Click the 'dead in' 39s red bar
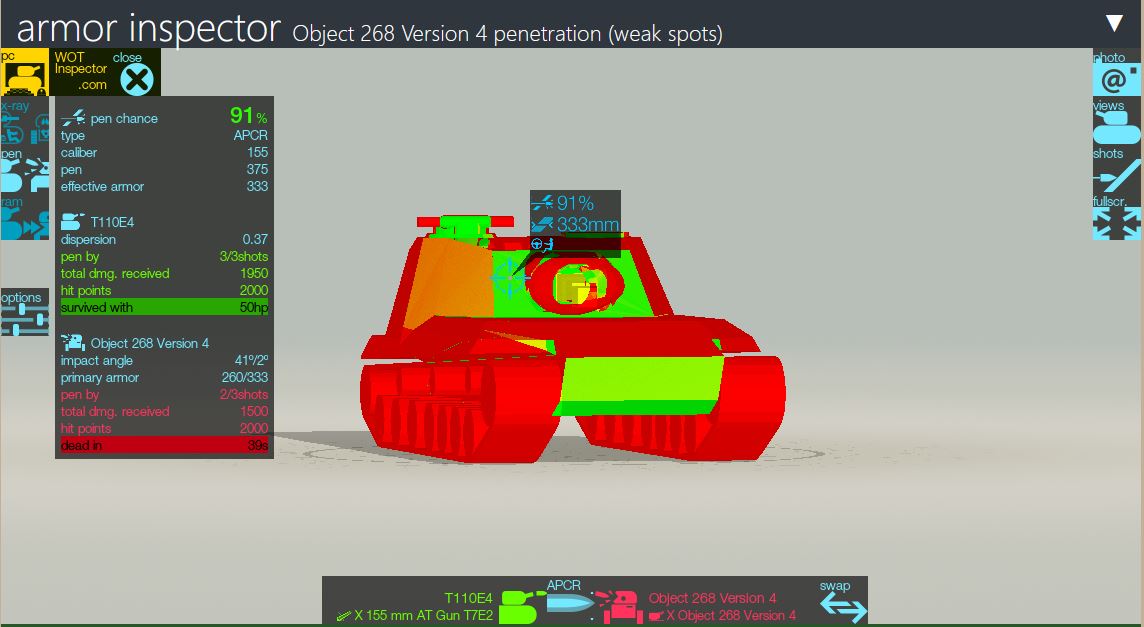This screenshot has width=1144, height=627. click(x=164, y=445)
